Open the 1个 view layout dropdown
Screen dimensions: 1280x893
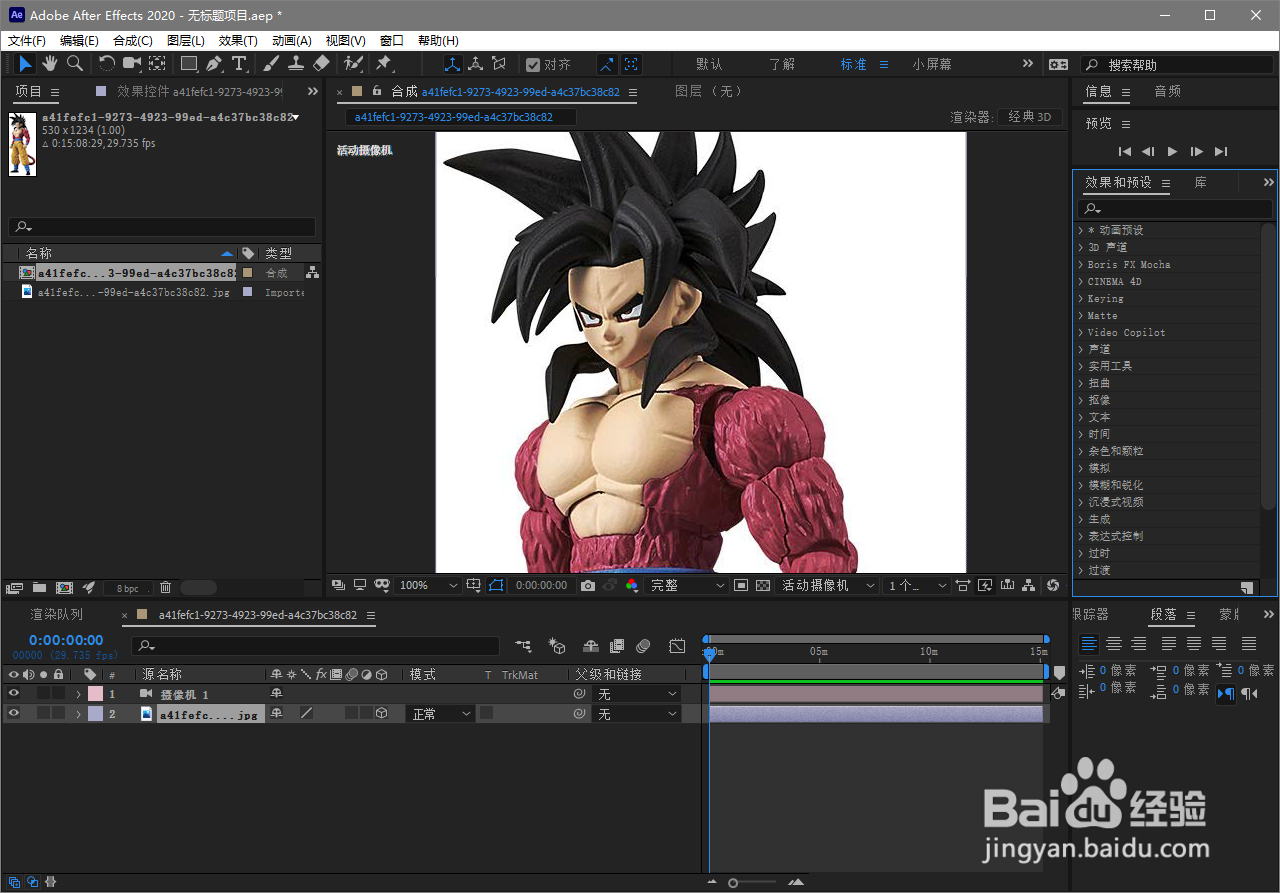917,585
